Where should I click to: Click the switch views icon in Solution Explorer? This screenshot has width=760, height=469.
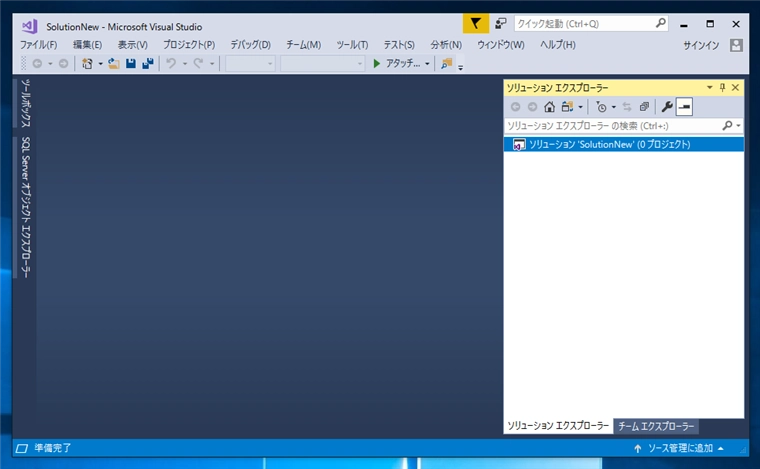pos(567,107)
